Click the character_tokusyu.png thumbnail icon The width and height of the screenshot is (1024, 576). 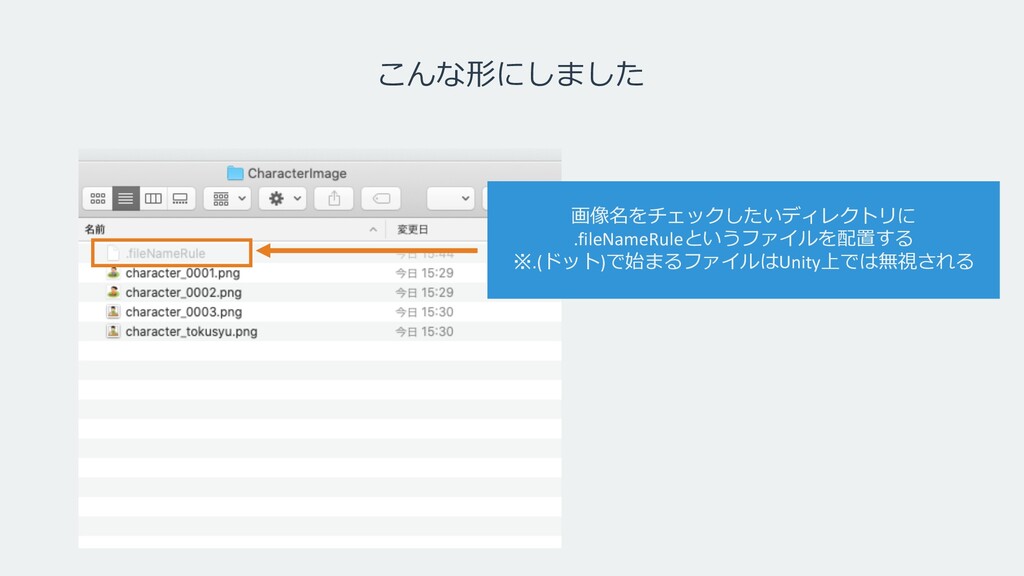(x=113, y=331)
